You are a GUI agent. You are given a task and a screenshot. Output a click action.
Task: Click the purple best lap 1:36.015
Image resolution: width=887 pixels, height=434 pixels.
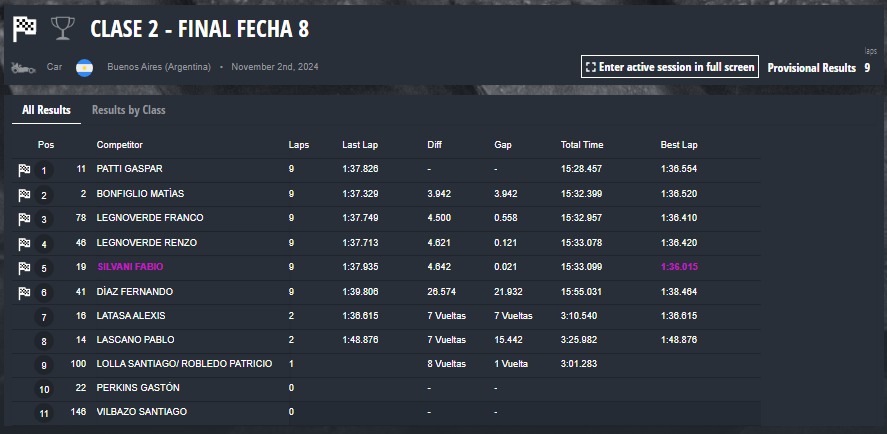pos(679,267)
